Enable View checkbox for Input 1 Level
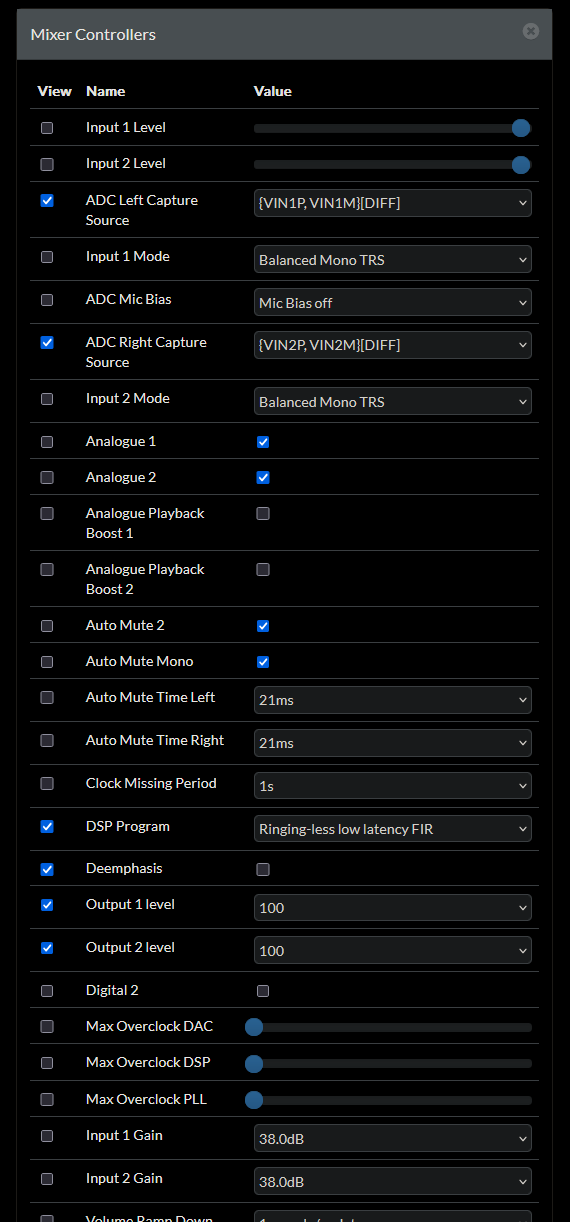 [47, 128]
